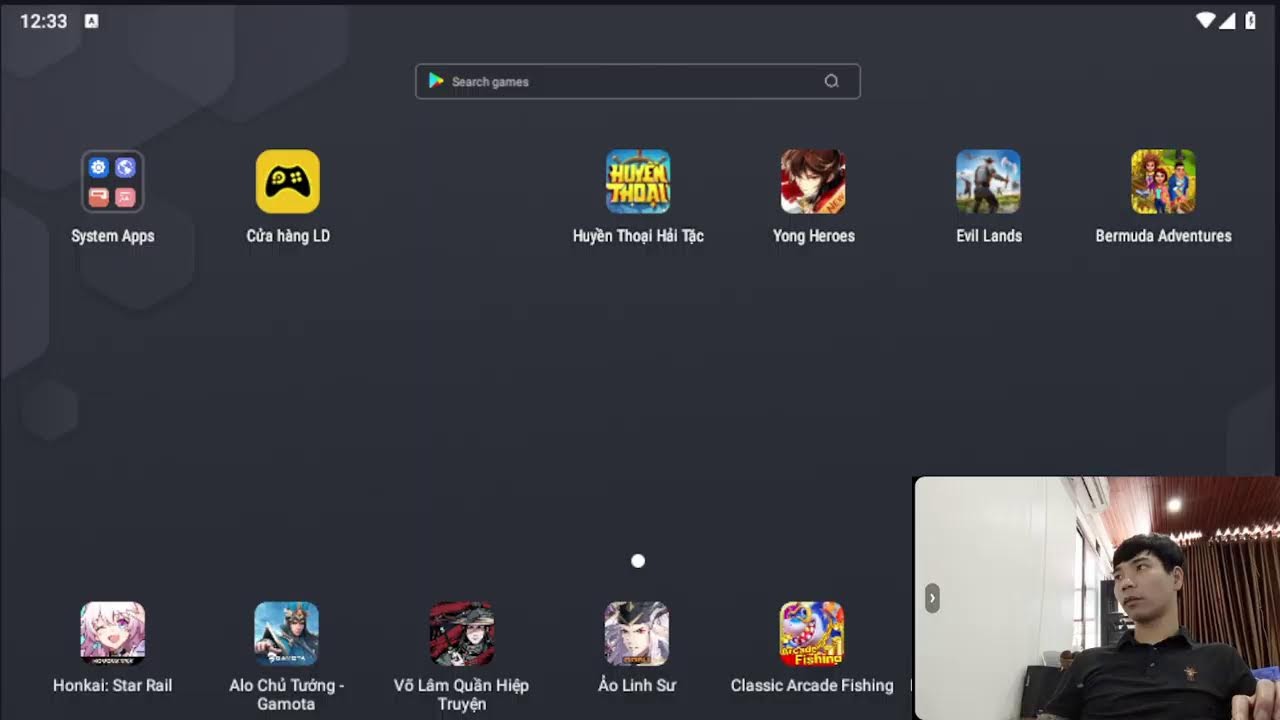The width and height of the screenshot is (1280, 720).
Task: Click the Huyền Thoại Hải Tặc label
Action: pos(638,236)
